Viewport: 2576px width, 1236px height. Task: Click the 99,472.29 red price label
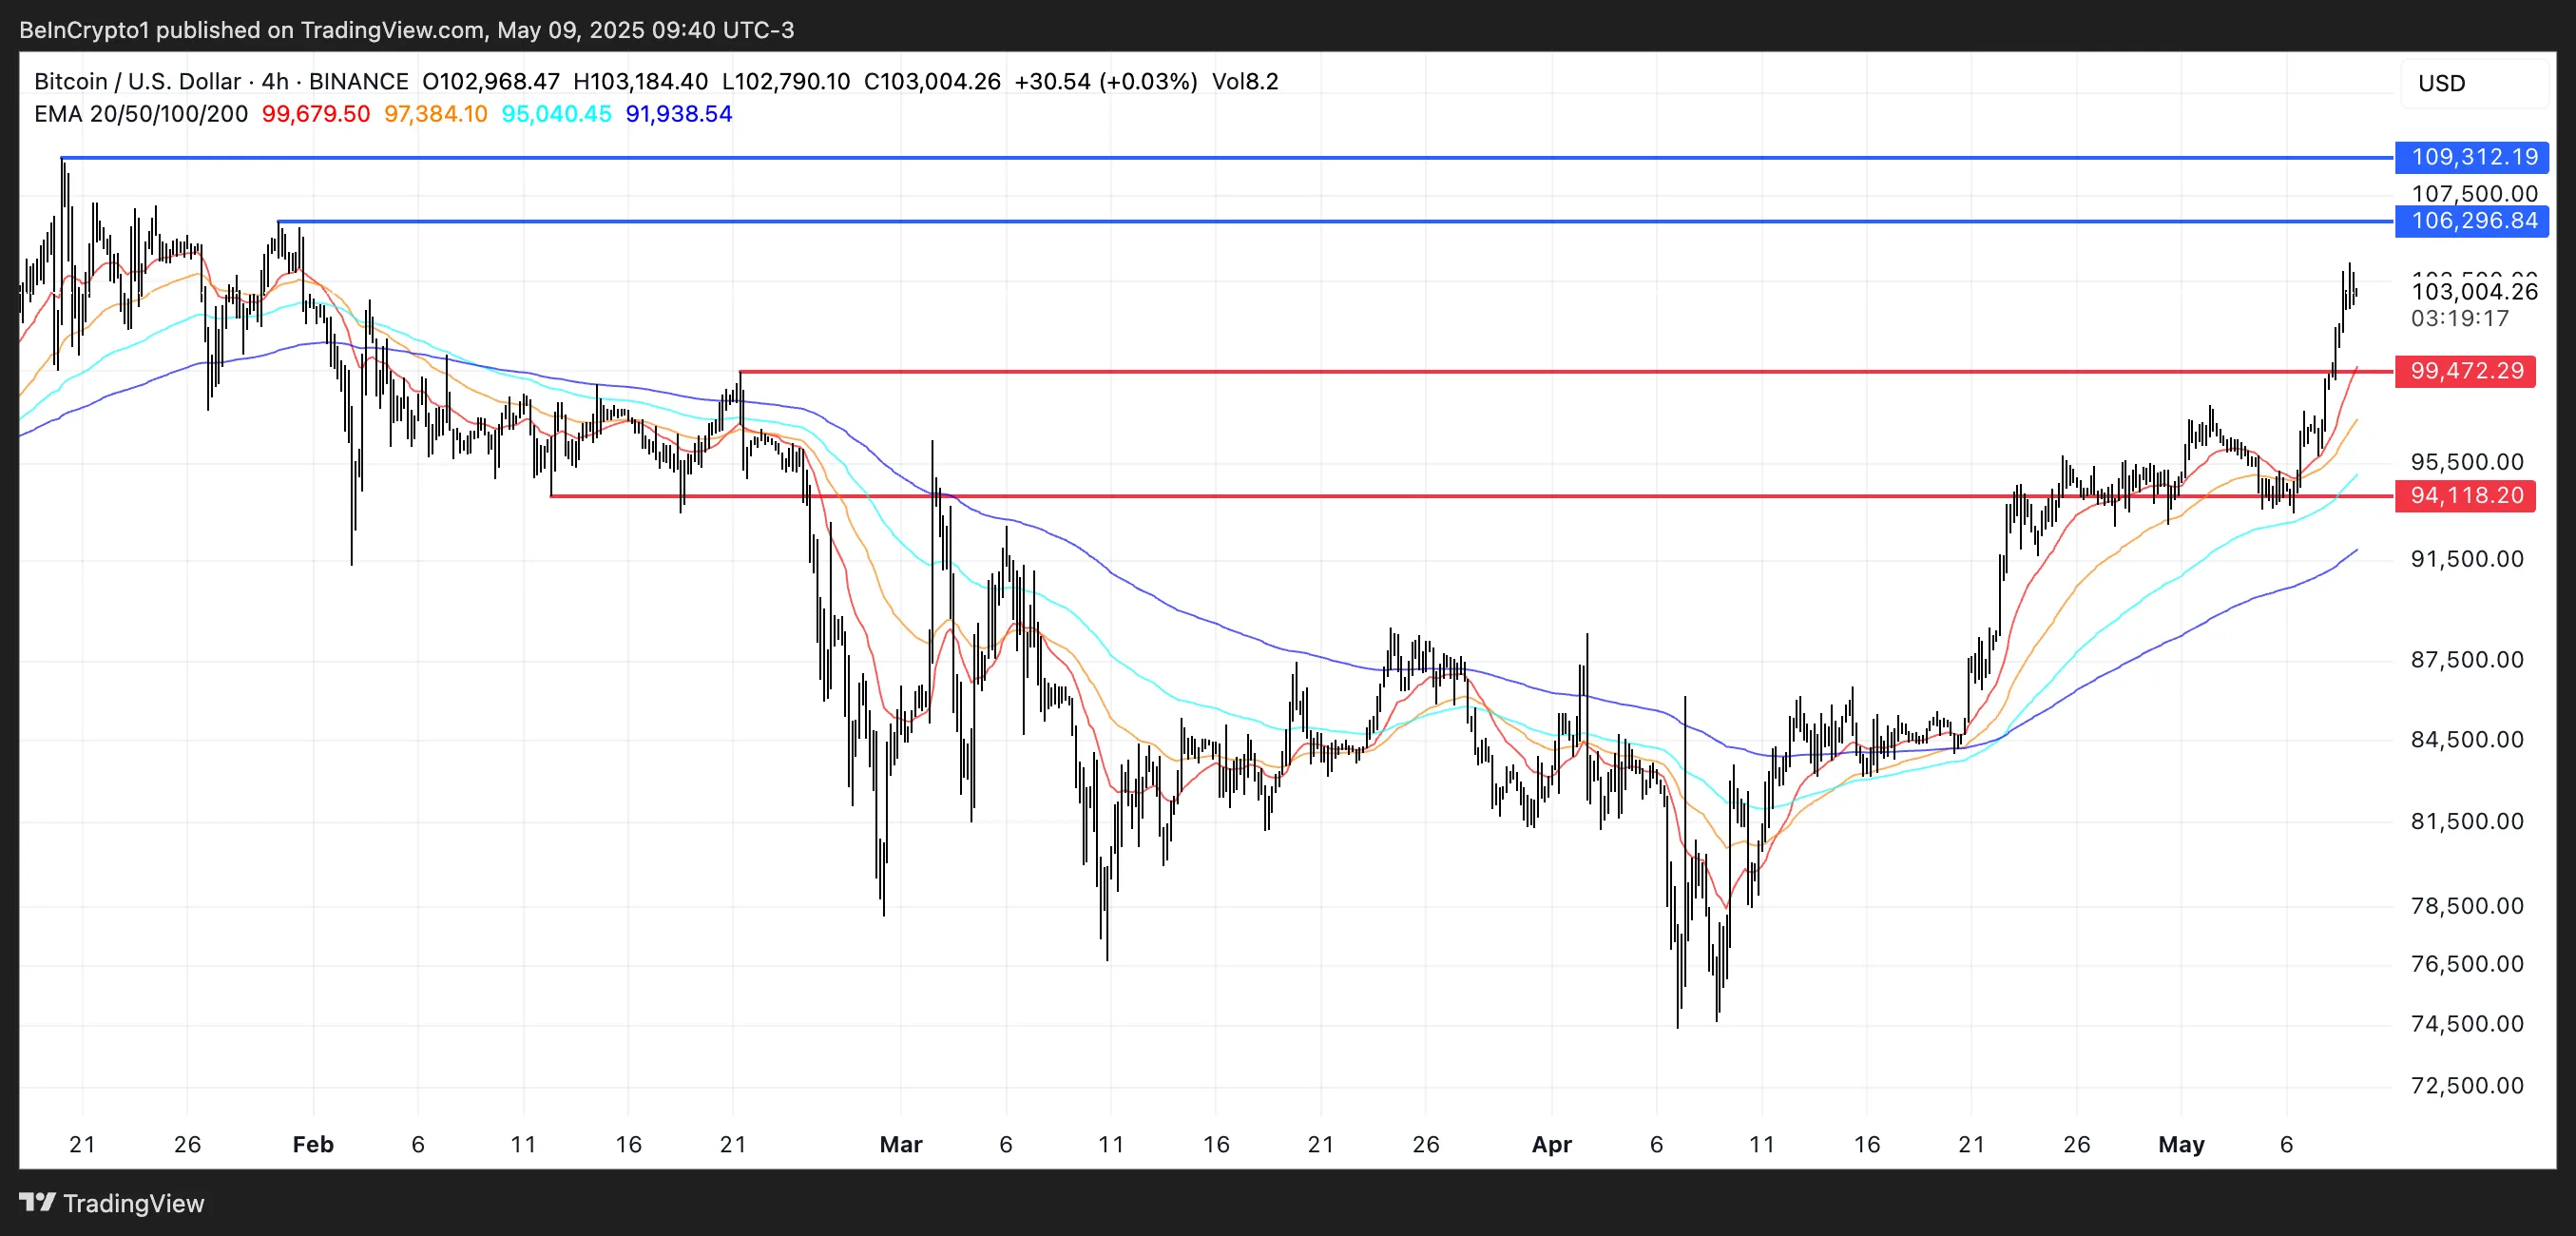(2465, 371)
